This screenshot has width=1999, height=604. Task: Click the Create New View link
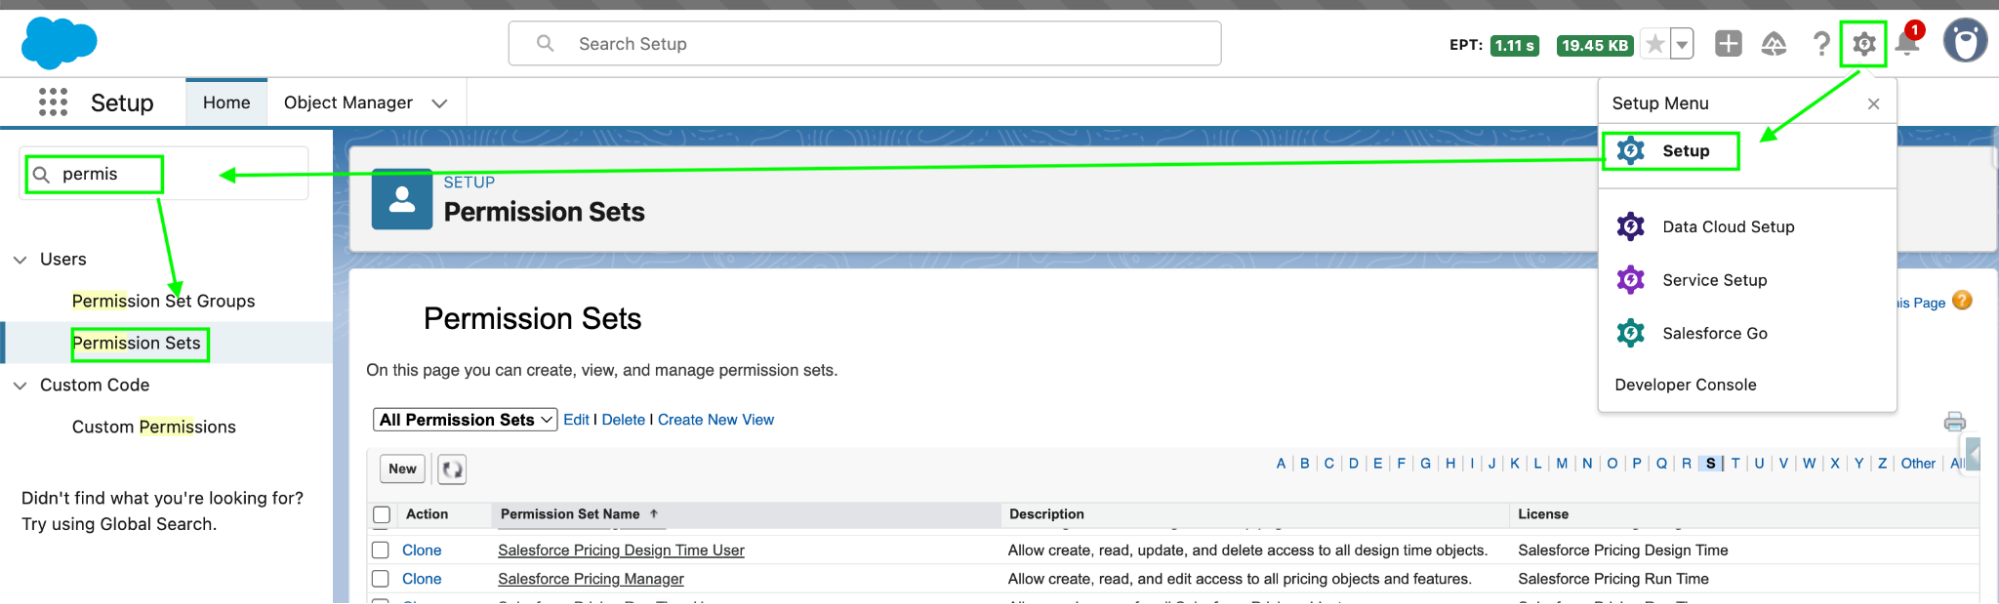pos(716,420)
